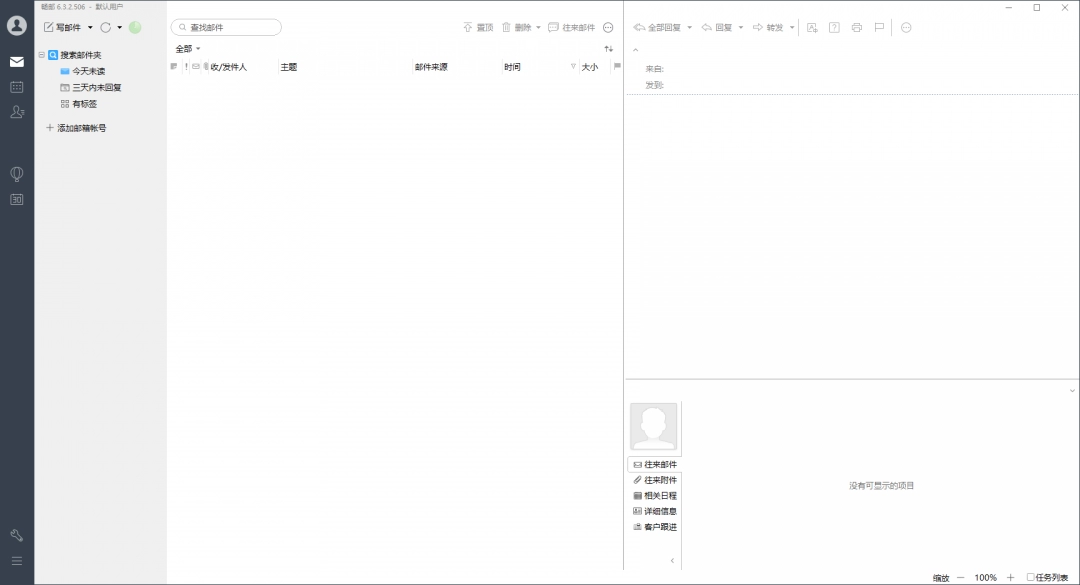The width and height of the screenshot is (1080, 585).
Task: Click in the 查找邮件 search field
Action: (226, 28)
